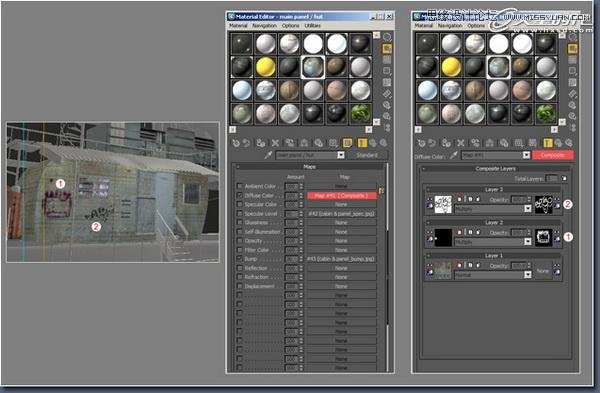This screenshot has height=393, width=600.
Task: Pick material eyedropper in left editor
Action: coord(268,155)
